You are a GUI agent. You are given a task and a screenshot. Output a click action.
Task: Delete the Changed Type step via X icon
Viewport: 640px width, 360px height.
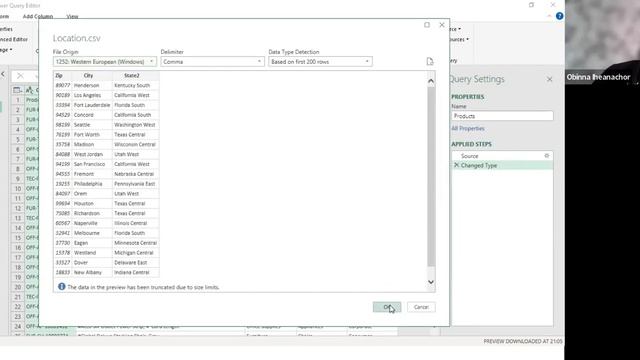[456, 165]
